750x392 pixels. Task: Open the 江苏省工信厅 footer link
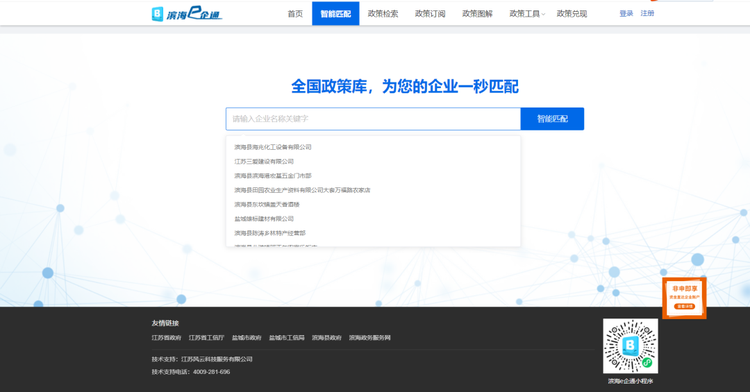207,338
